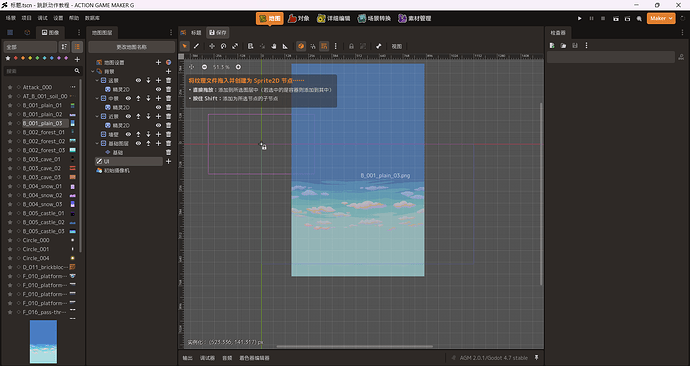Open the 全部 filter dropdown
Image resolution: width=690 pixels, height=366 pixels.
(x=30, y=47)
